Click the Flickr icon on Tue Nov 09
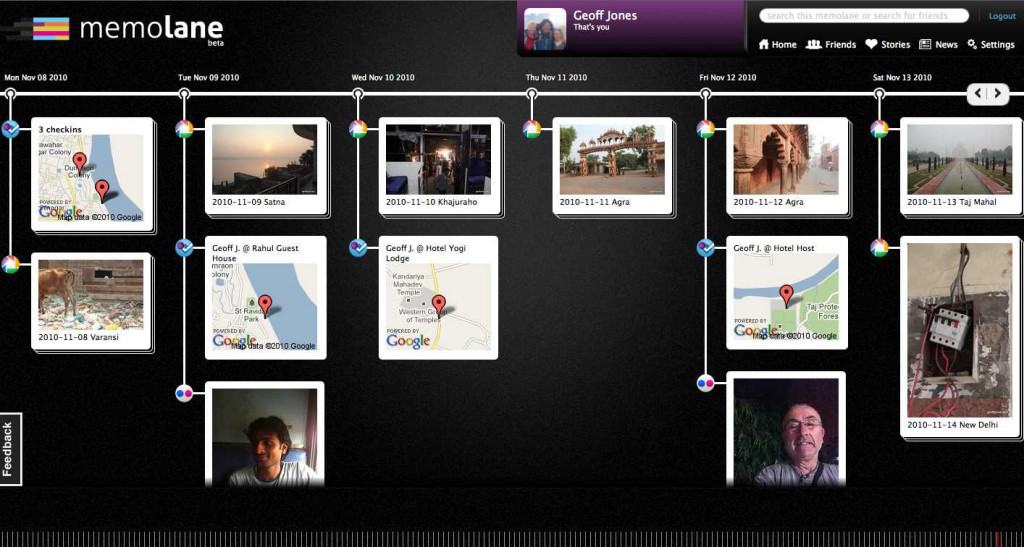Image resolution: width=1024 pixels, height=547 pixels. pos(184,393)
